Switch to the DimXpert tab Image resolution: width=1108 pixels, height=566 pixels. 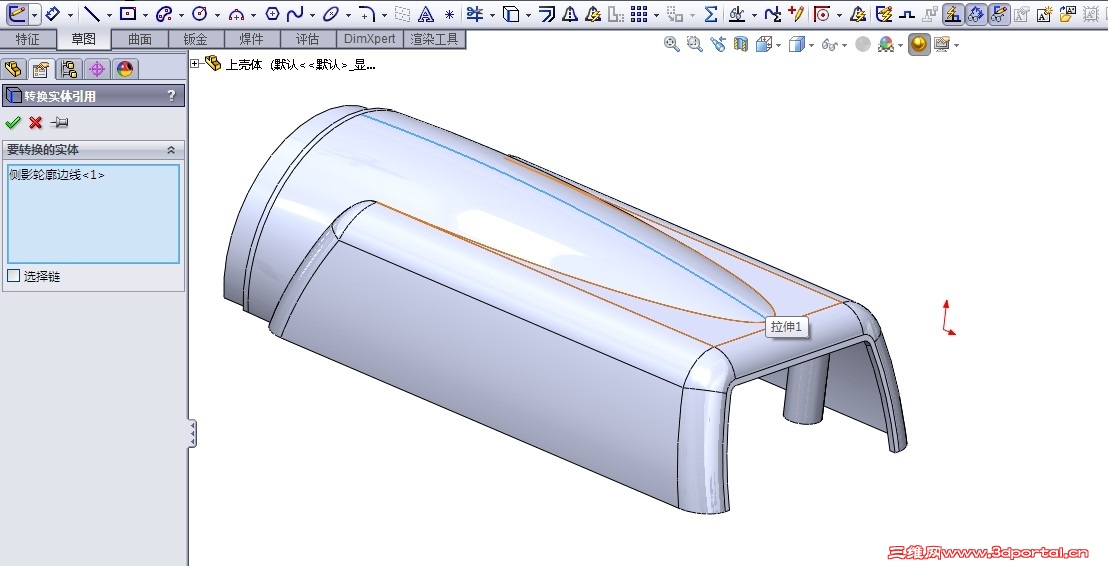pyautogui.click(x=370, y=40)
